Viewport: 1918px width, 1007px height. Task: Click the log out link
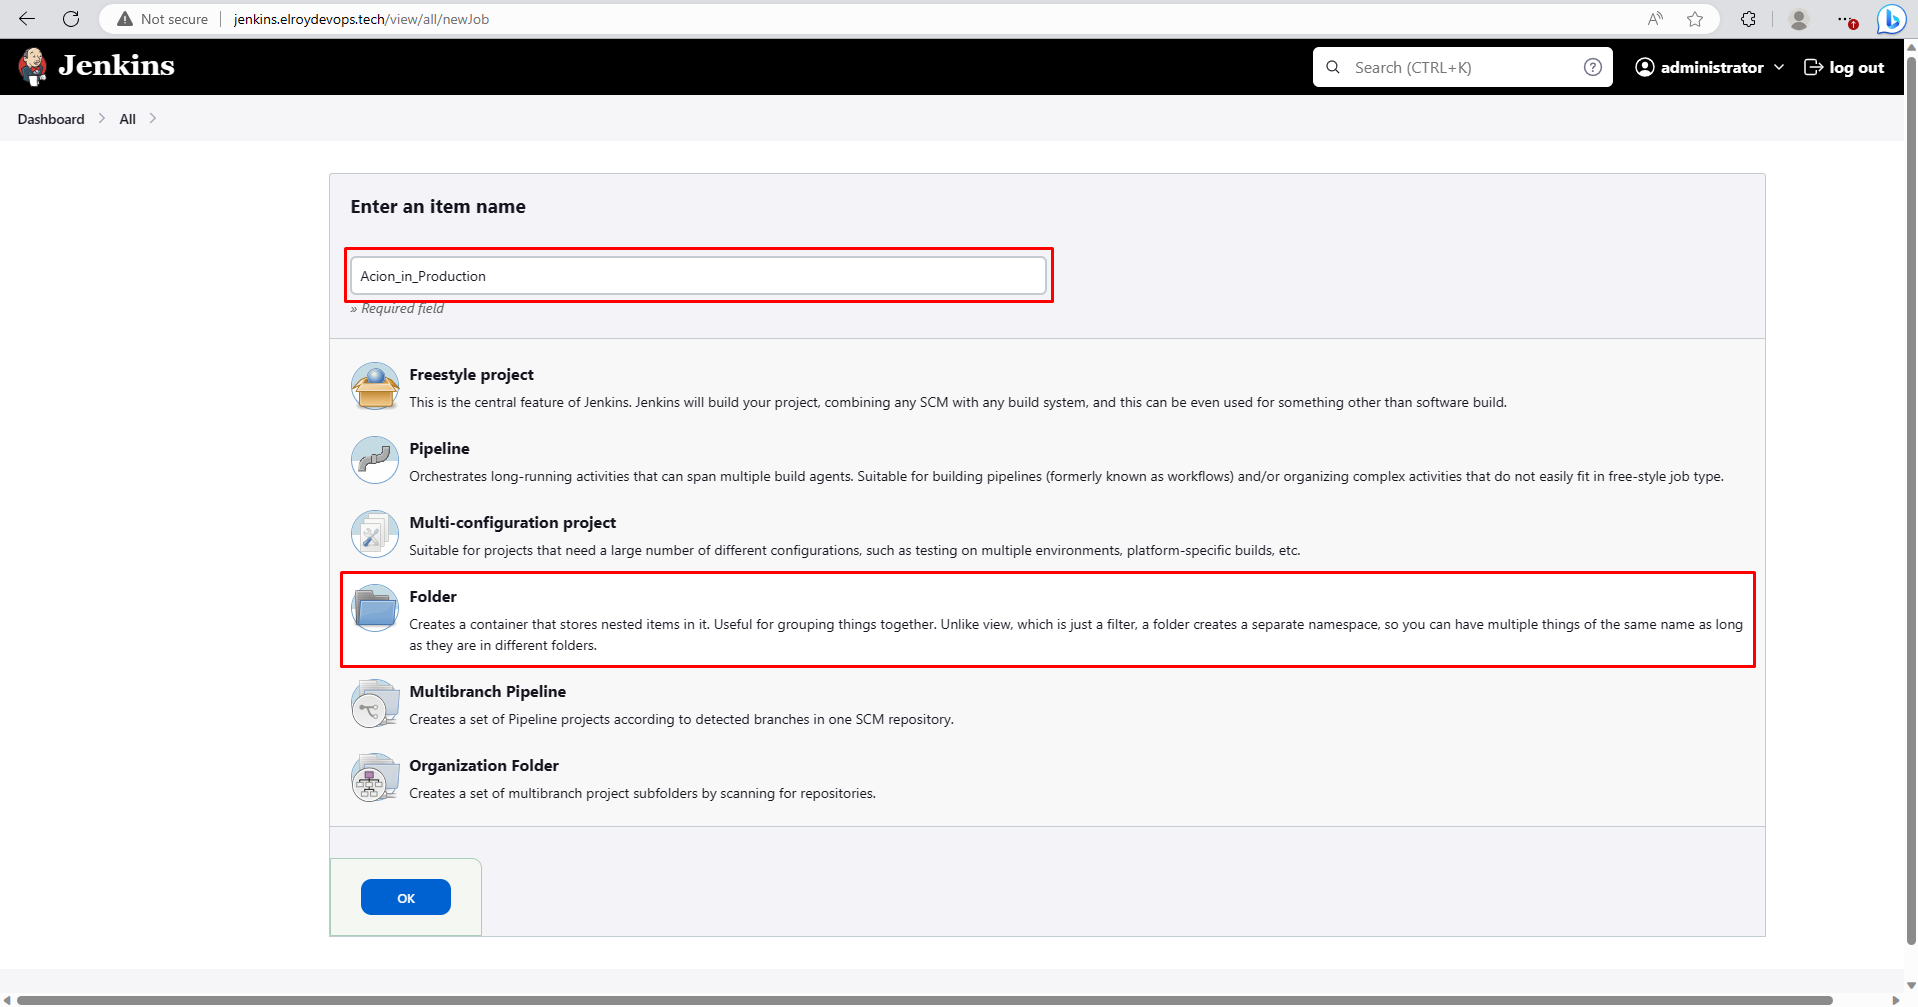(x=1844, y=67)
